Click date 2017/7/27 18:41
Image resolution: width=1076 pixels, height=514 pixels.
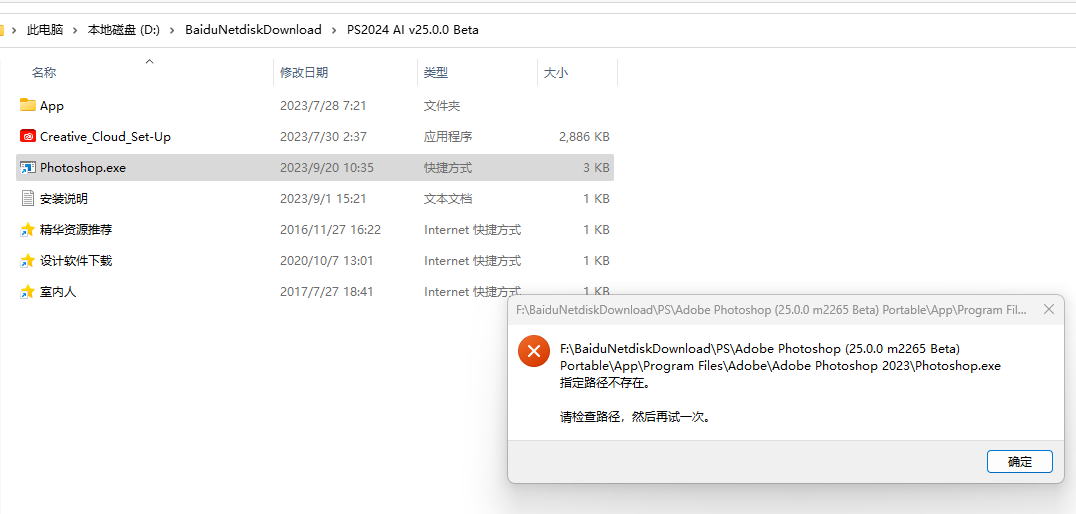[327, 292]
